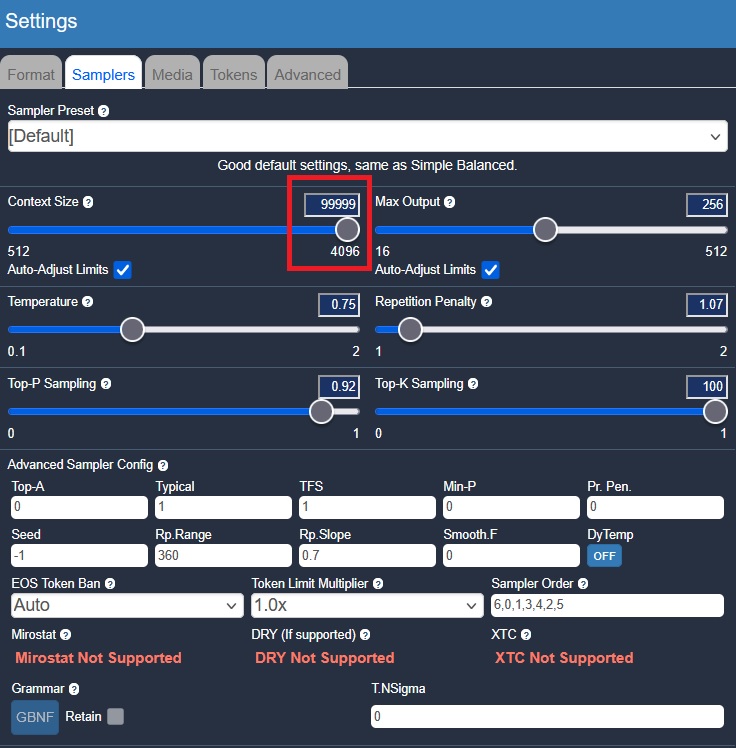Click the Temperature value box 0.75
The image size is (736, 748).
tap(339, 305)
